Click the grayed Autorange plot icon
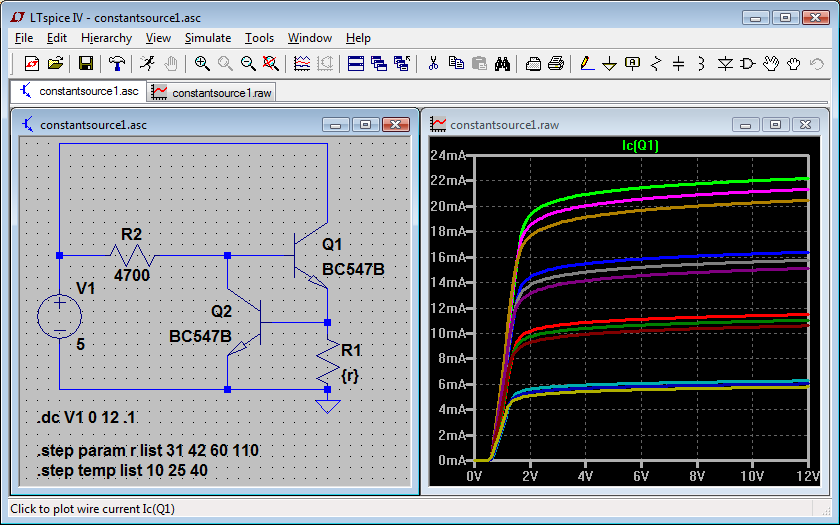The height and width of the screenshot is (525, 840). [x=325, y=64]
